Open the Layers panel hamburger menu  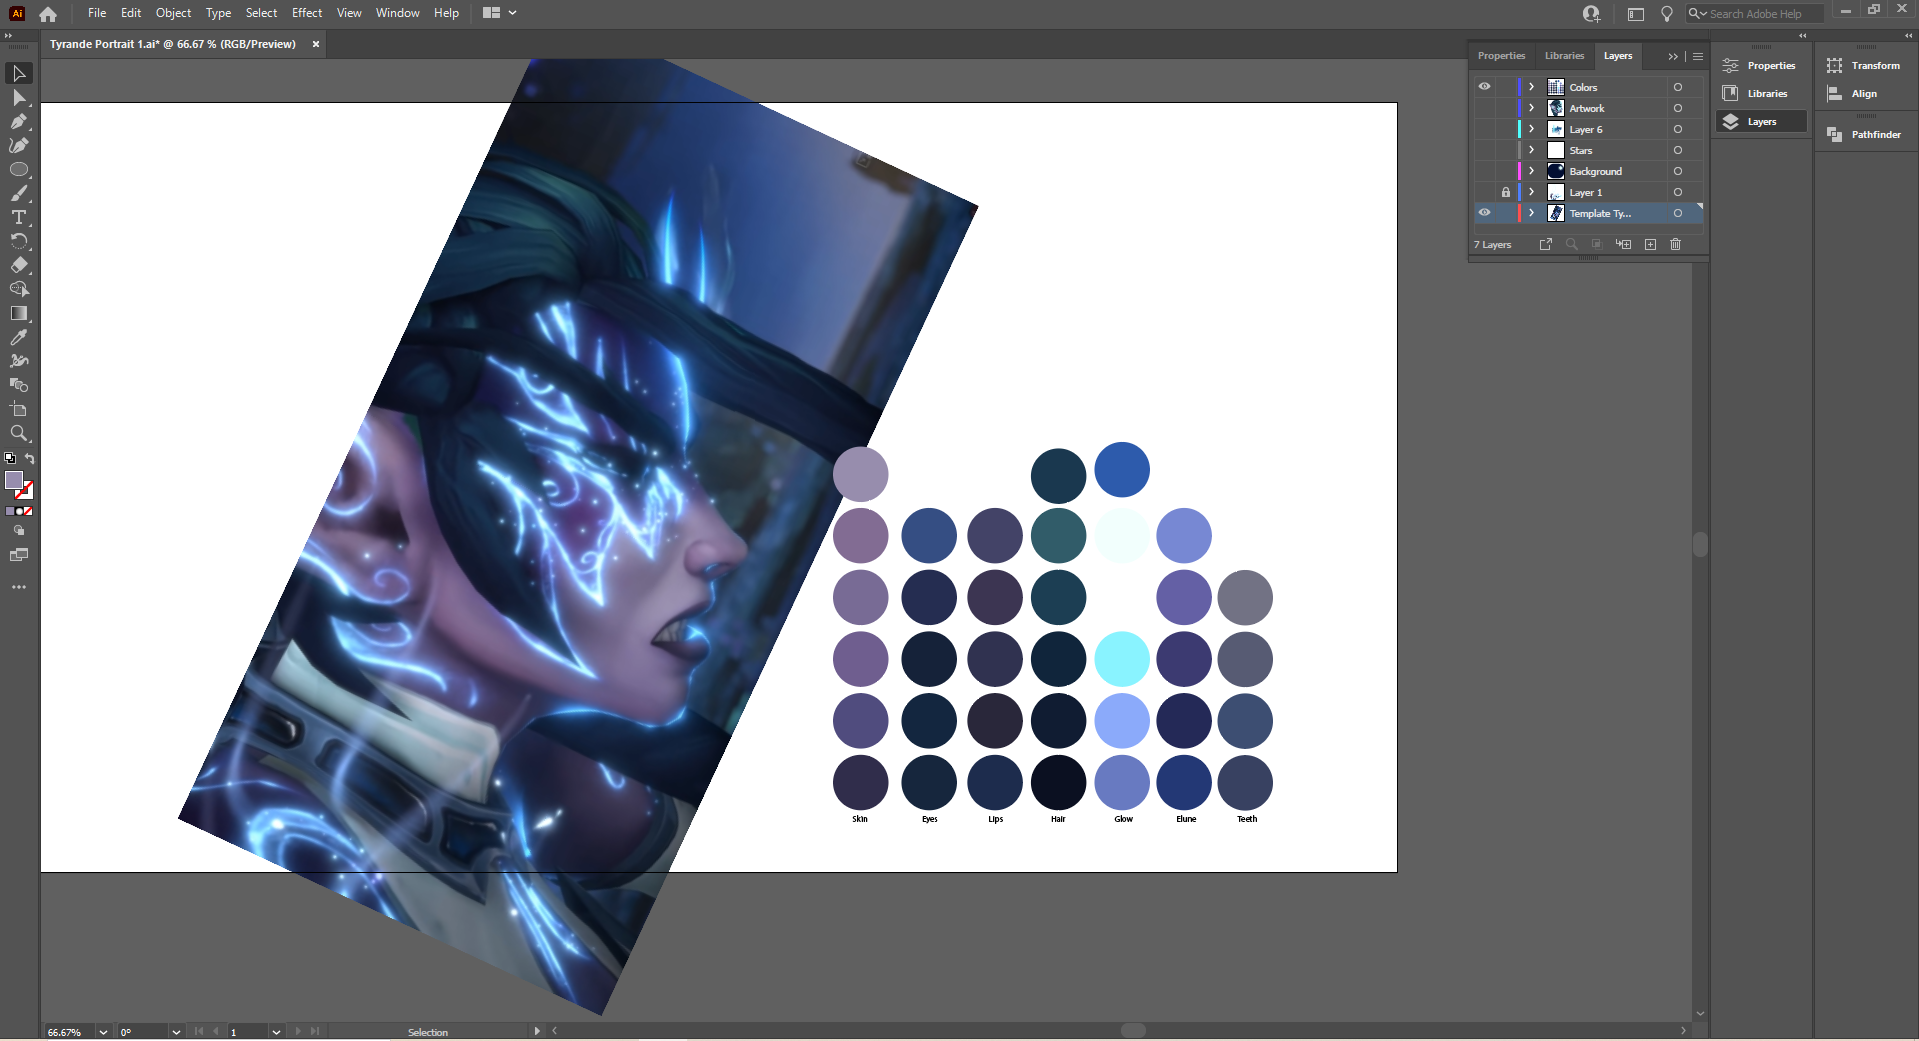[x=1698, y=56]
